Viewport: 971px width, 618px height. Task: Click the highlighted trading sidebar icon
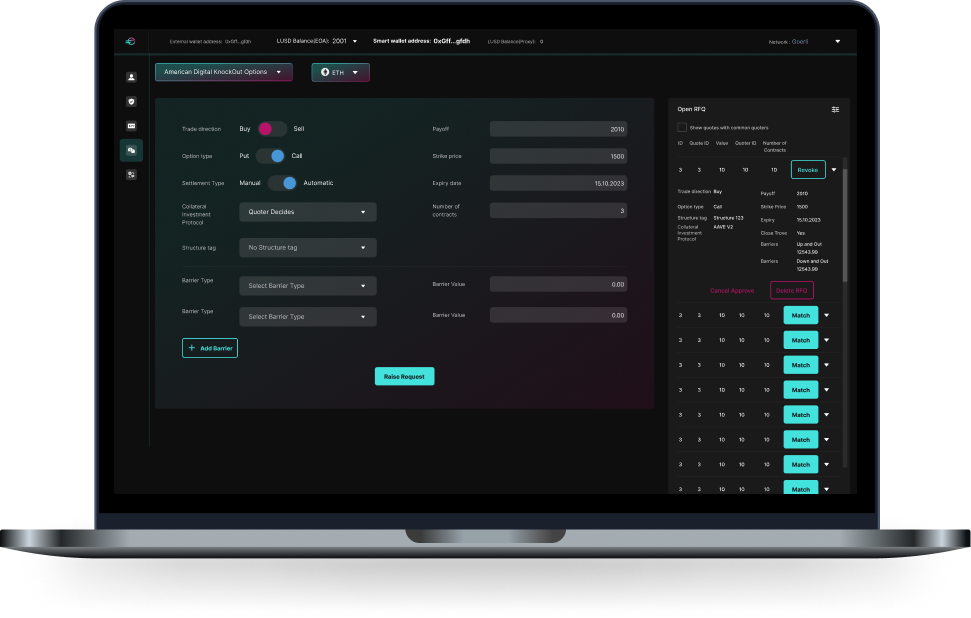tap(130, 150)
